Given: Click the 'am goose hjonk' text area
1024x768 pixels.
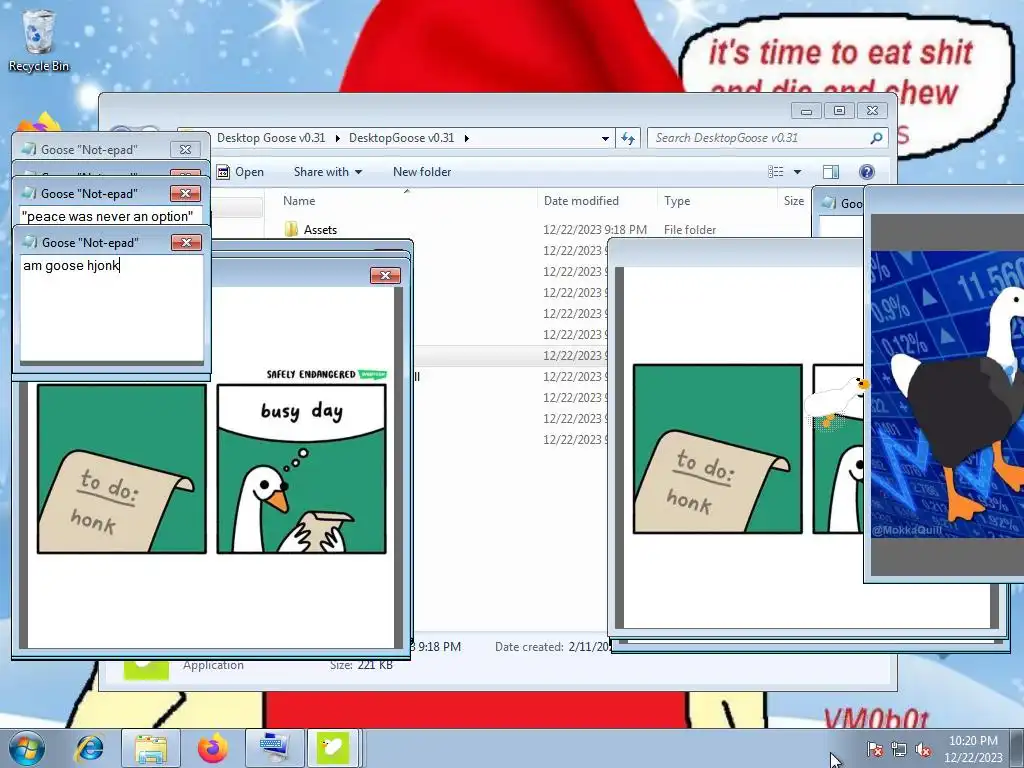Looking at the screenshot, I should (x=112, y=308).
